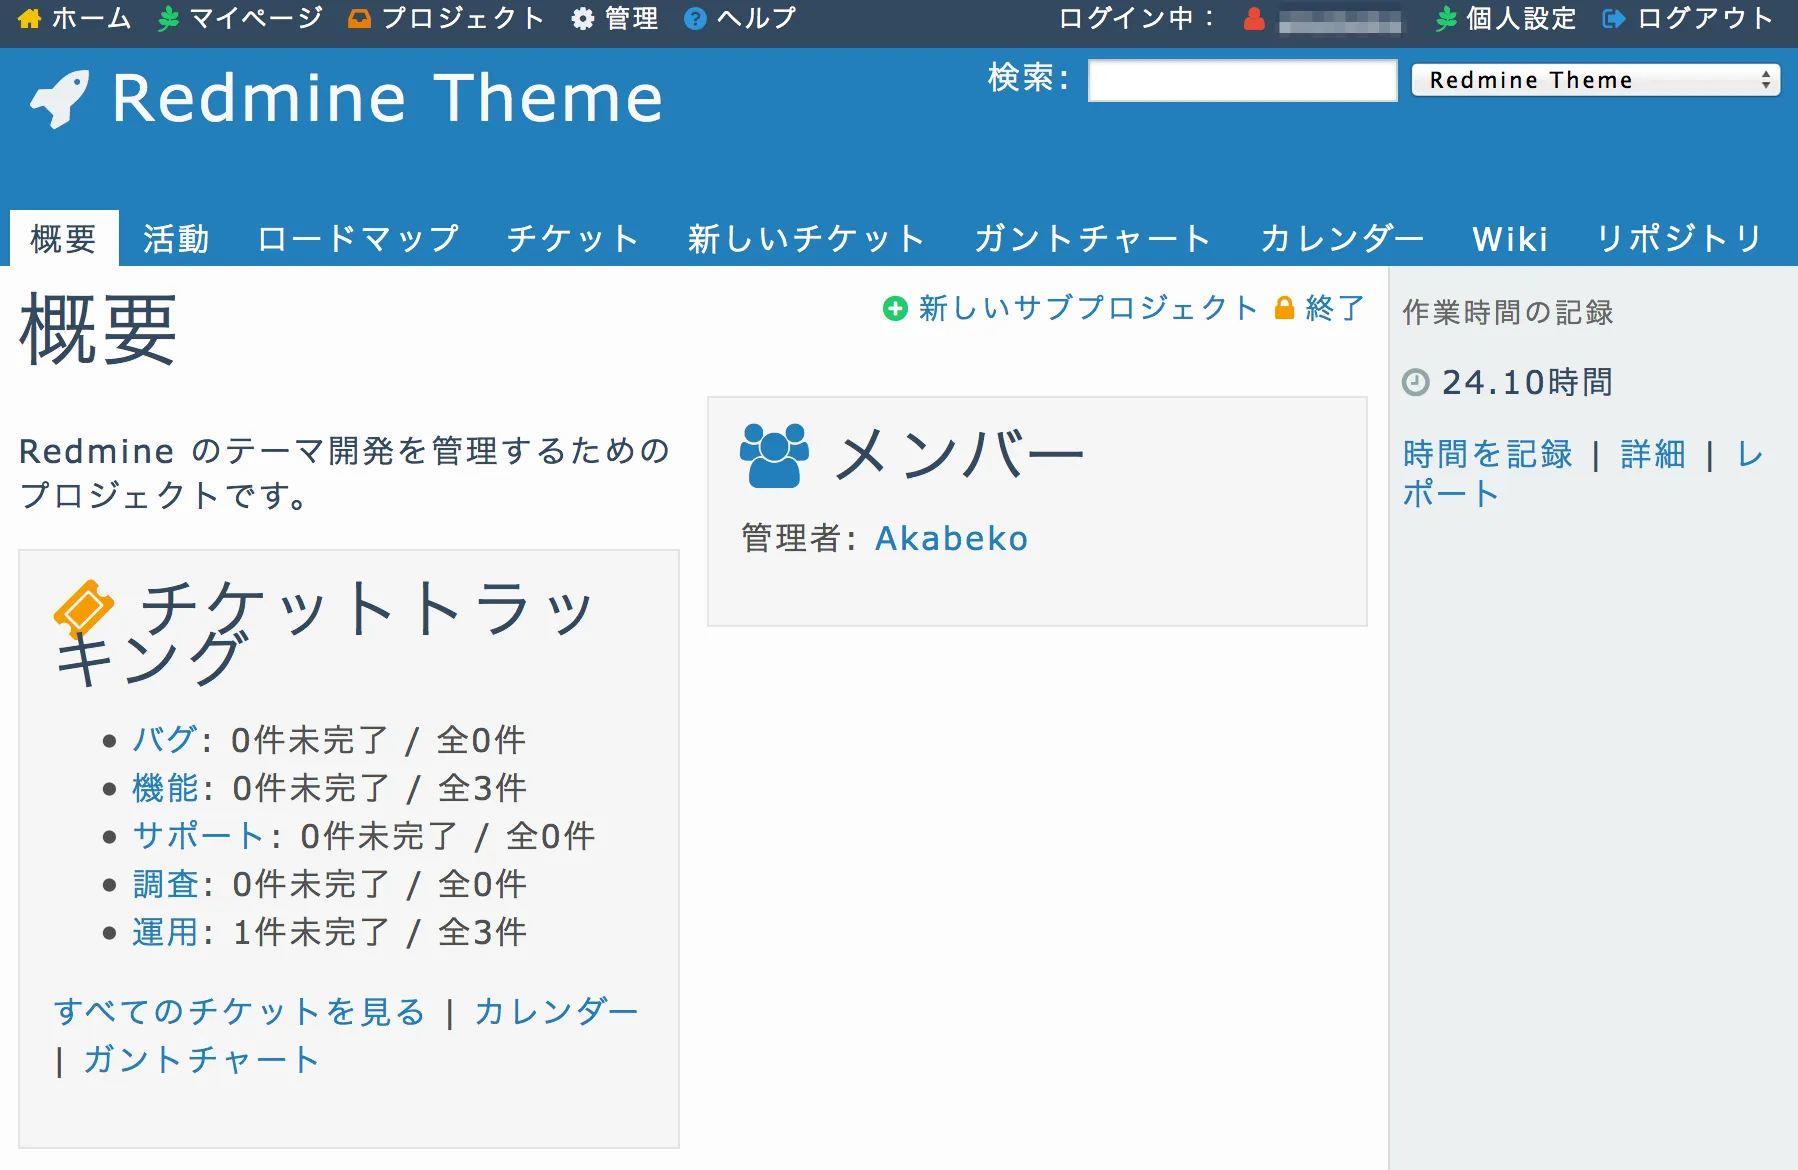Open すべてのチケットを見る link

pyautogui.click(x=240, y=1011)
